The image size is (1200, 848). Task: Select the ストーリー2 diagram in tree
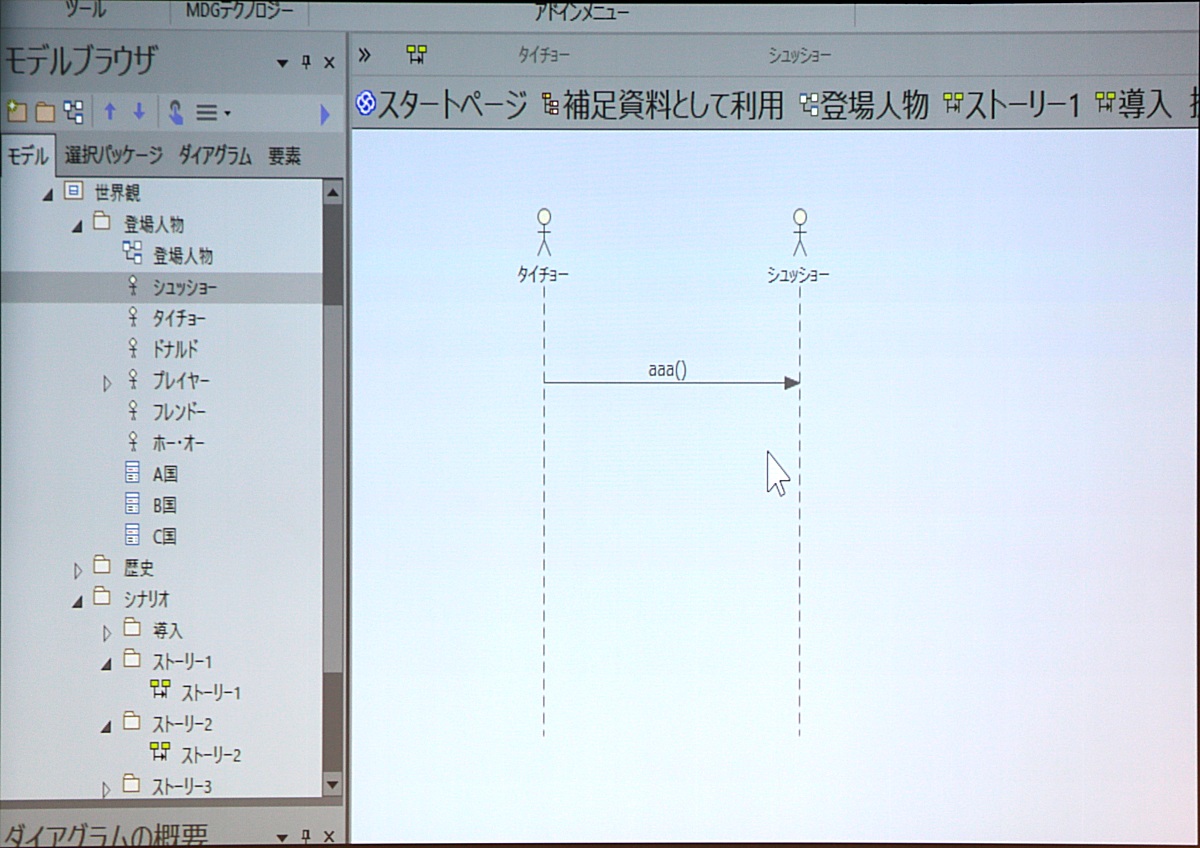[x=210, y=755]
